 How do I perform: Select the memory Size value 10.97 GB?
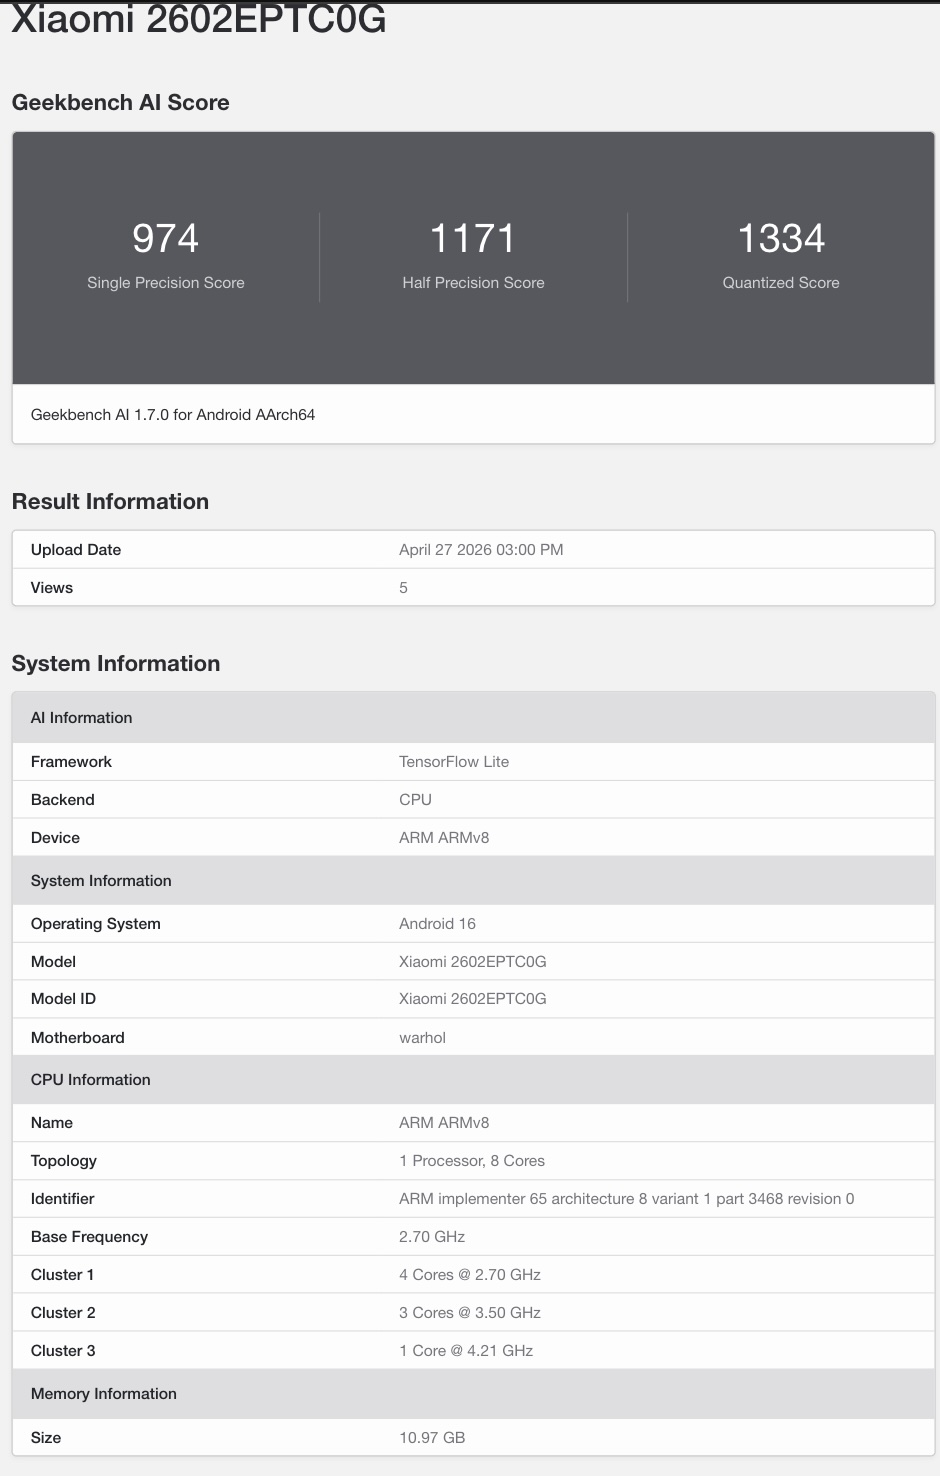click(432, 1438)
